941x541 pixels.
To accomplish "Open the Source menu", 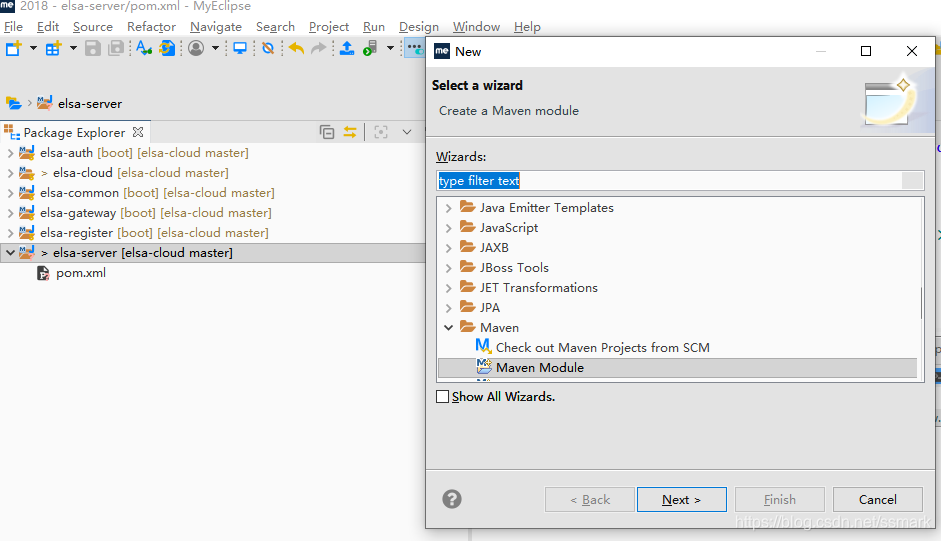I will tap(93, 26).
